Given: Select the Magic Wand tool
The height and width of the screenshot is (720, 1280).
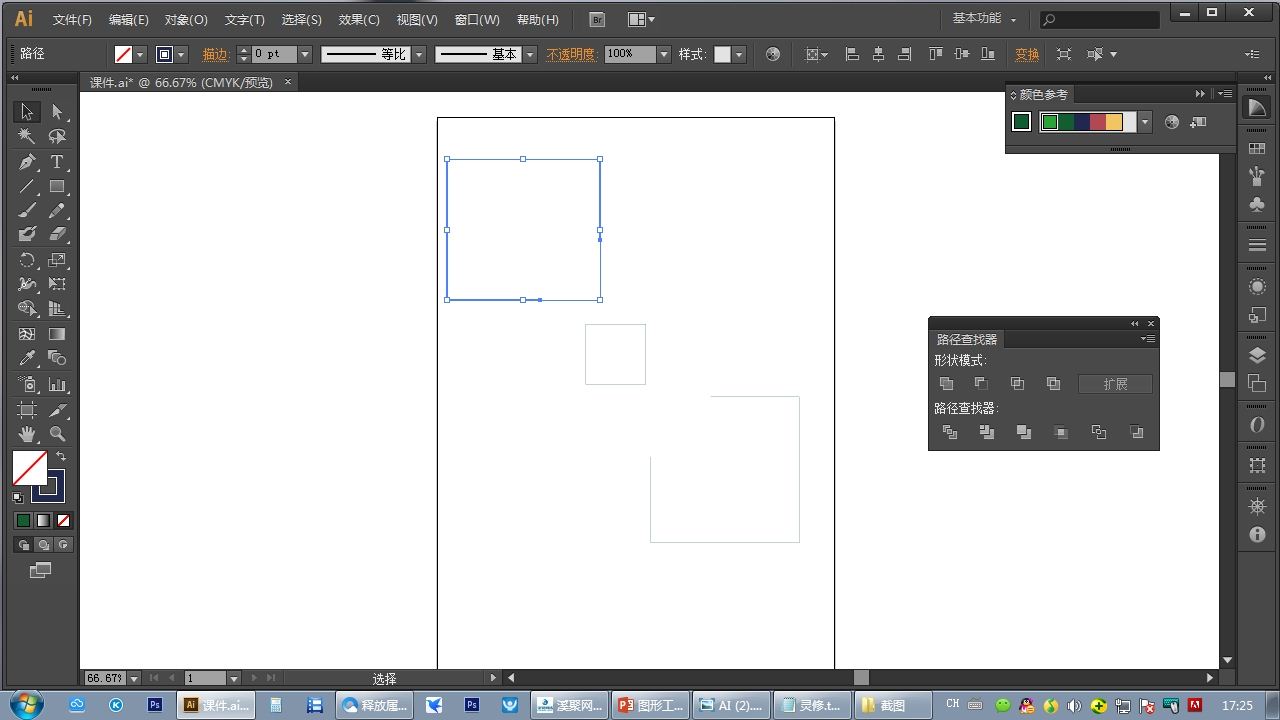Looking at the screenshot, I should [27, 137].
